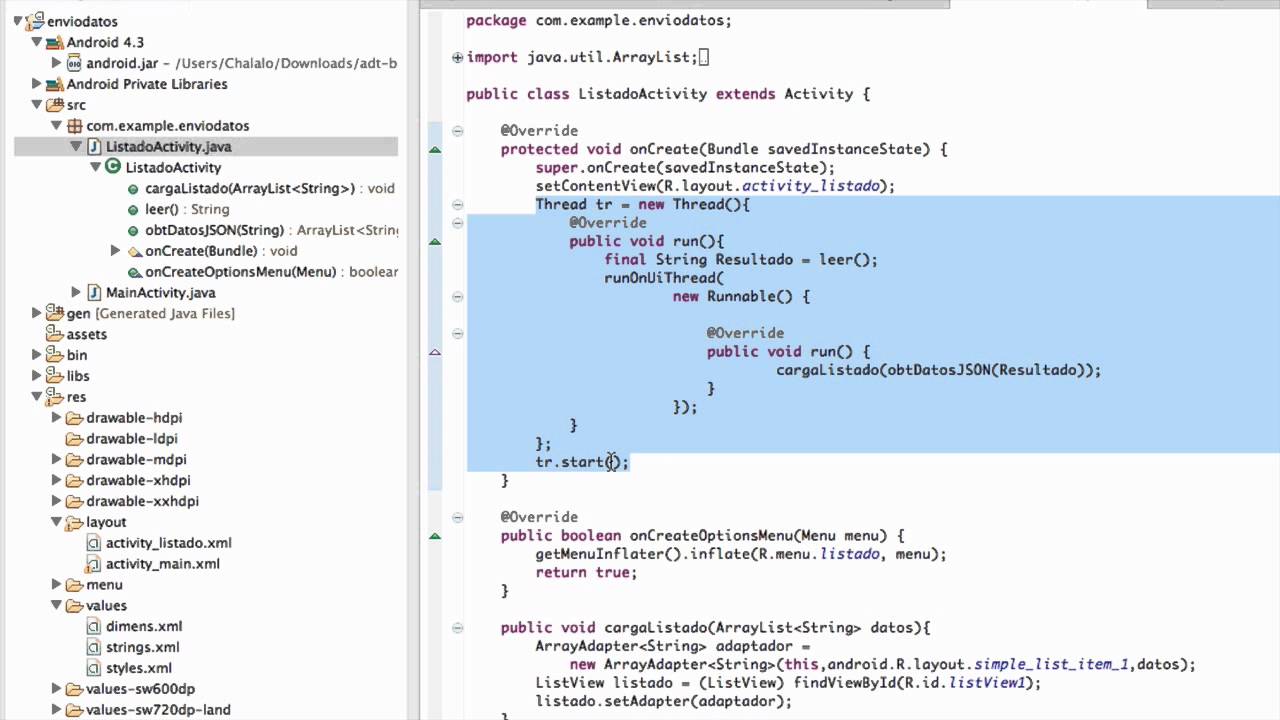The width and height of the screenshot is (1280, 720).
Task: Click "listado.setAdapter(adaptador);" line
Action: click(663, 701)
